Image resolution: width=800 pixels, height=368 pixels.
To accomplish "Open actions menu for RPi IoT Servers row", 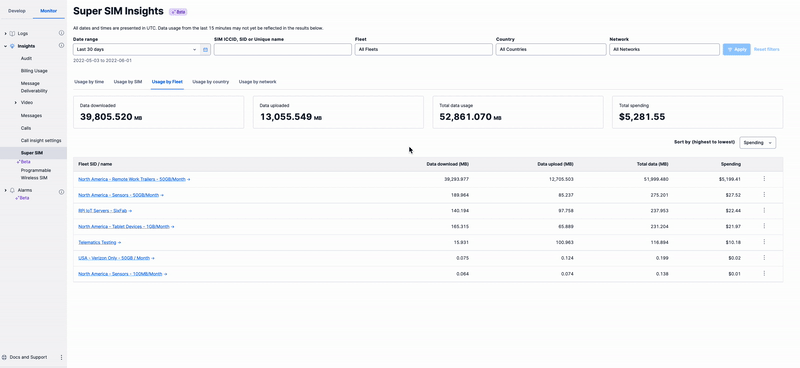I will [x=764, y=210].
